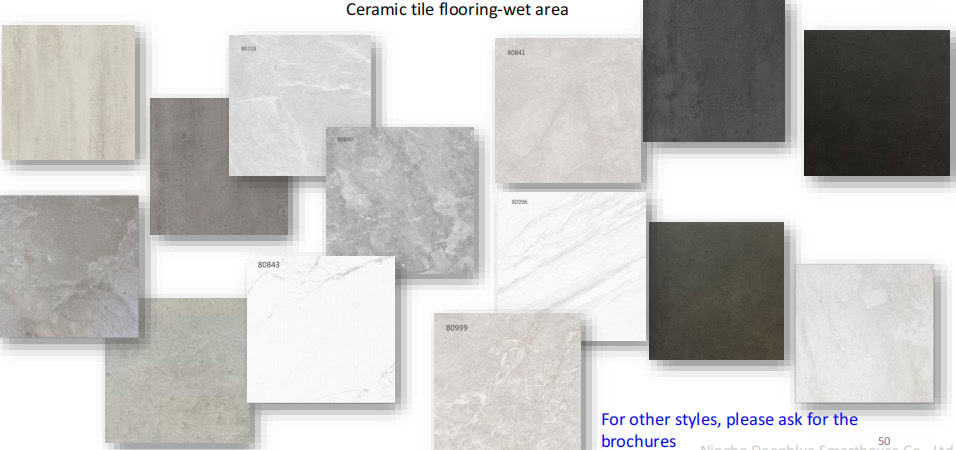Click the blue 'For other styles' brochure text
956x450 pixels.
[728, 429]
